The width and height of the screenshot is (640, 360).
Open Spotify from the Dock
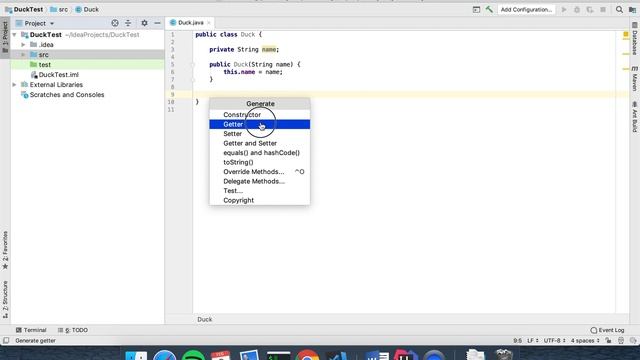(193, 355)
